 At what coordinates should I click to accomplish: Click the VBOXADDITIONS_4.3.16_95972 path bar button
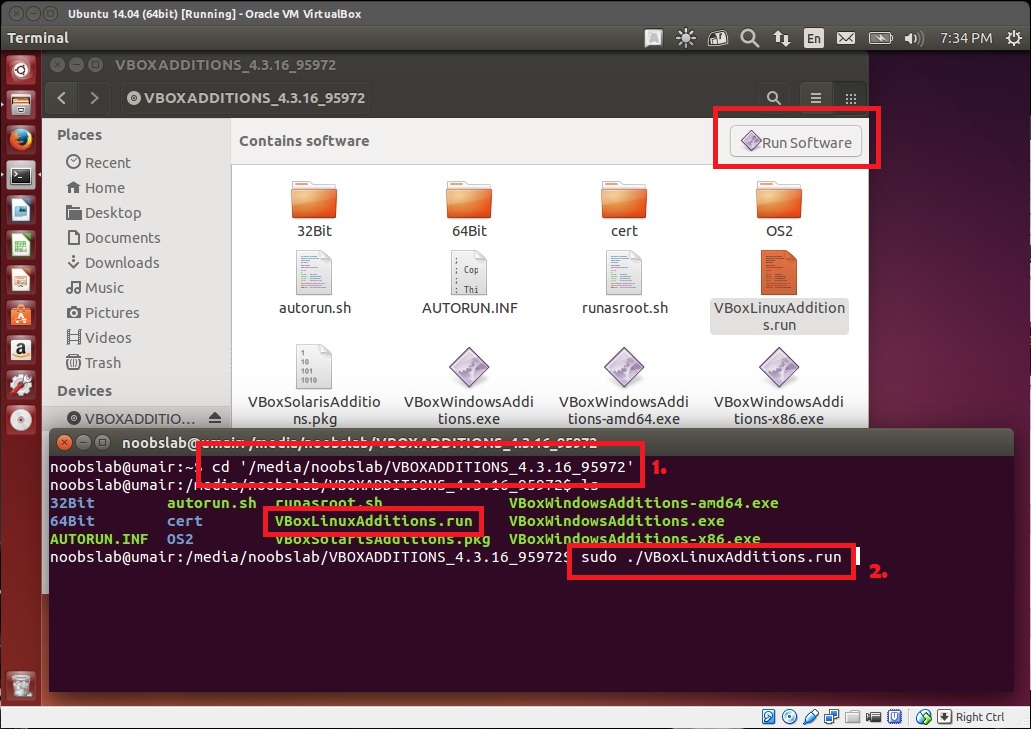(246, 98)
